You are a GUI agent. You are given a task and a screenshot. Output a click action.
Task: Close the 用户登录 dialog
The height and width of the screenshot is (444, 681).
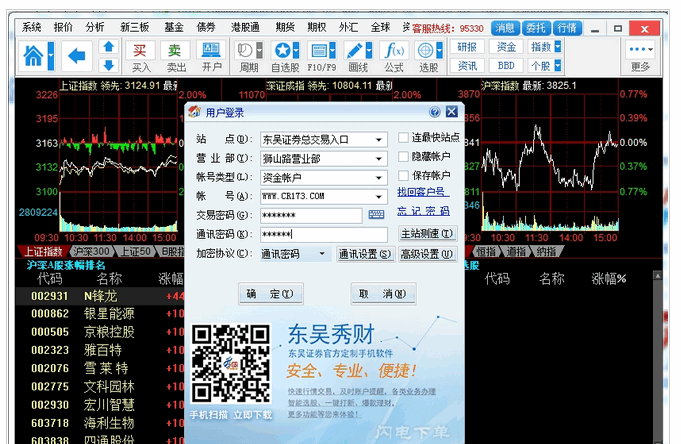[452, 112]
